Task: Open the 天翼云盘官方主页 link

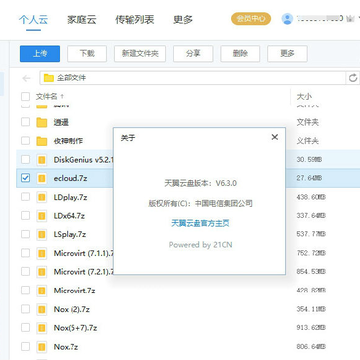Action: [x=200, y=223]
